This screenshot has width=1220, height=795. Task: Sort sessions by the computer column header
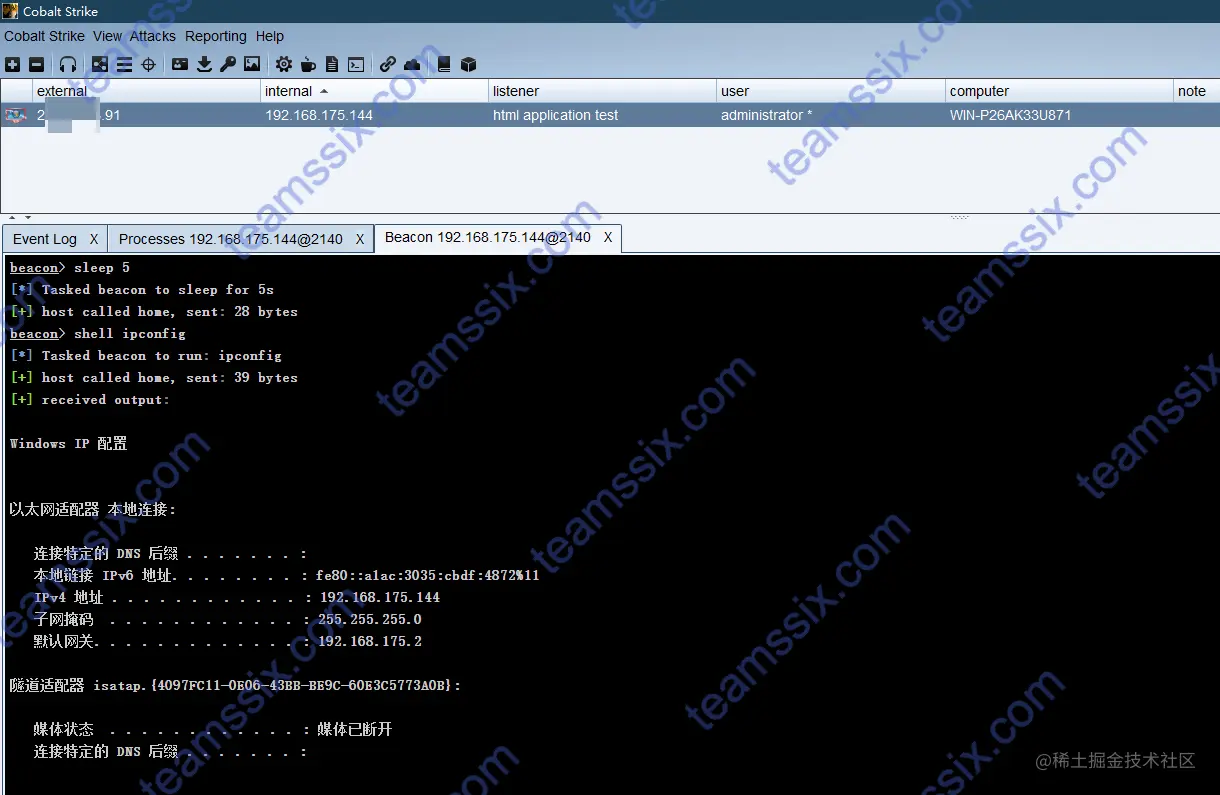click(1059, 91)
